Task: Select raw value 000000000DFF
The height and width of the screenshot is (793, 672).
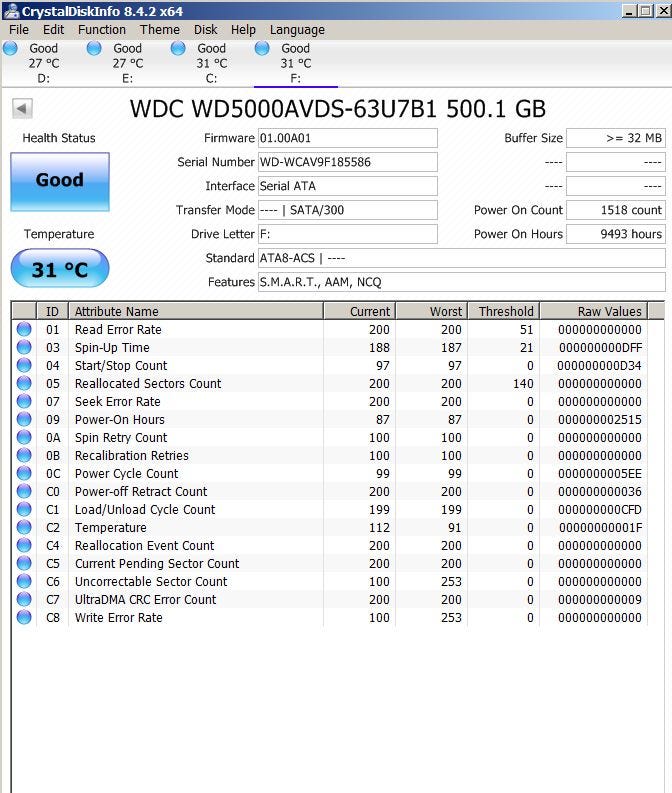Action: pyautogui.click(x=600, y=348)
